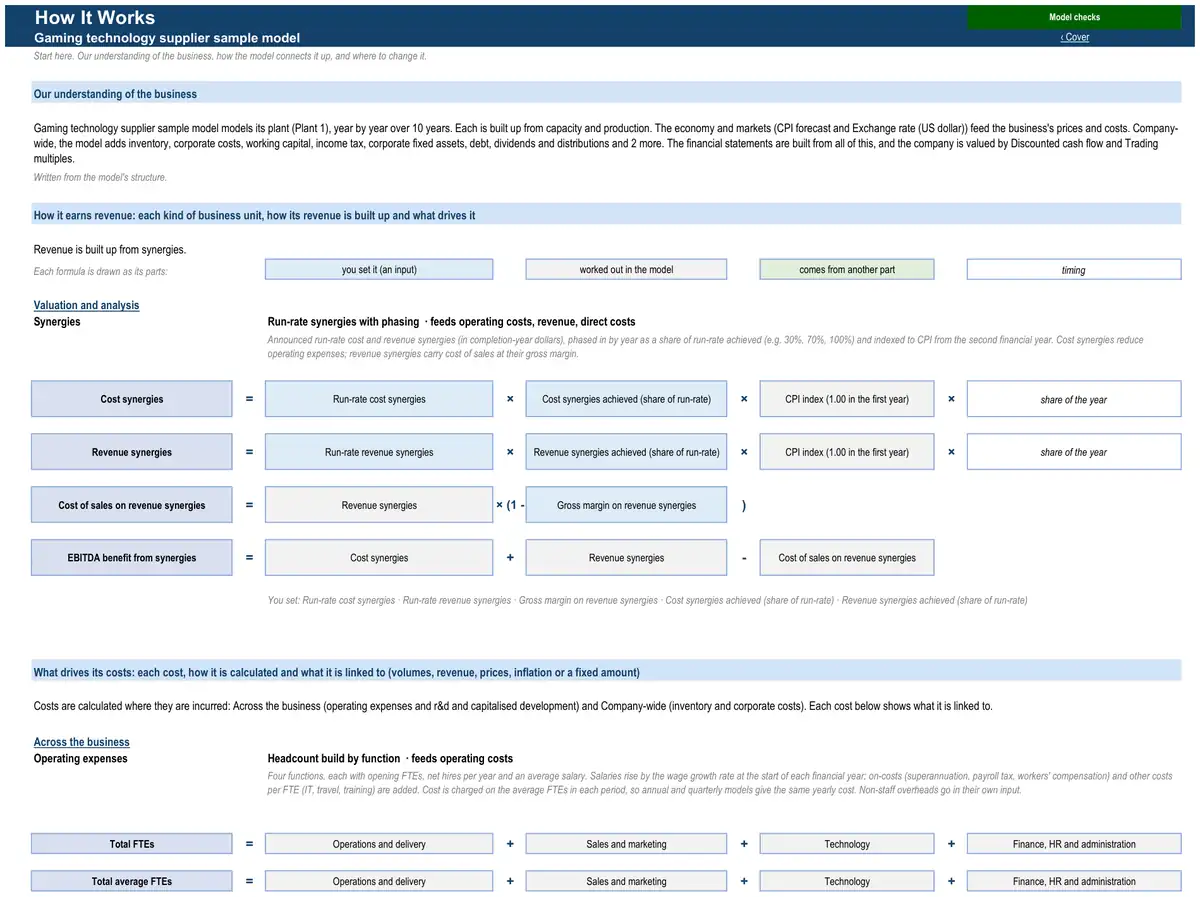The height and width of the screenshot is (897, 1200).
Task: Click the 'How it earns revenue' section header
Action: click(x=606, y=215)
